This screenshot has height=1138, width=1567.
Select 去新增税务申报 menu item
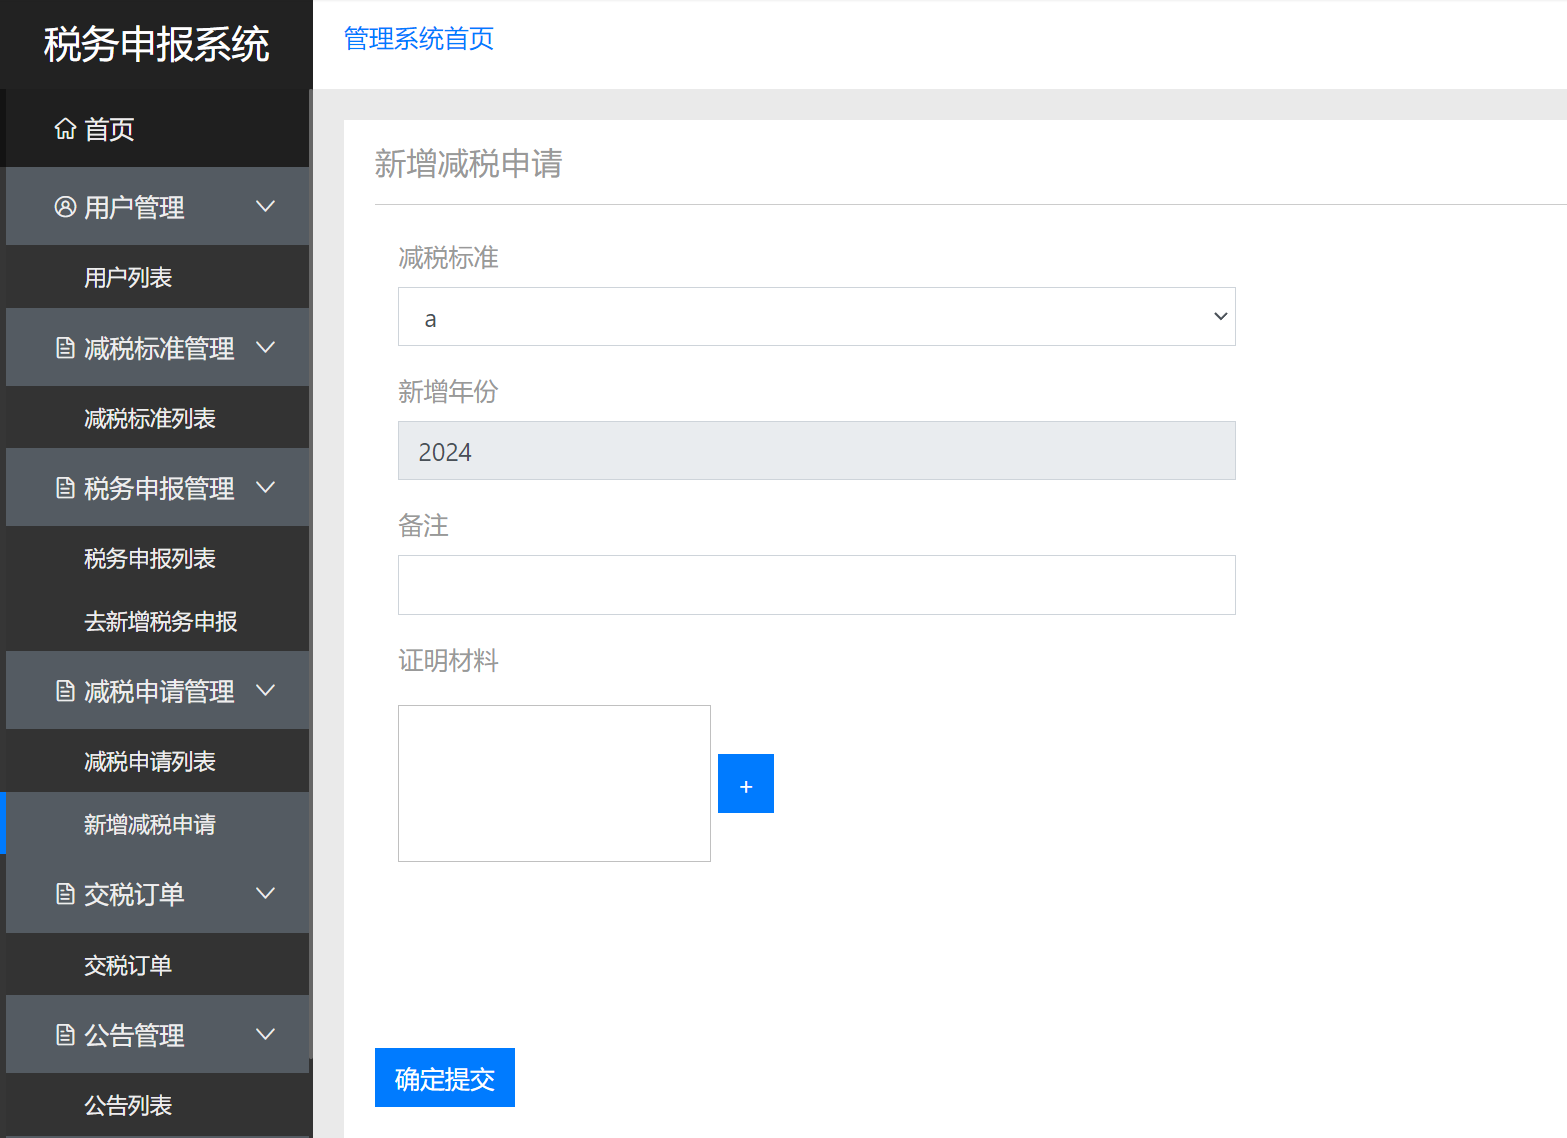[x=157, y=621]
